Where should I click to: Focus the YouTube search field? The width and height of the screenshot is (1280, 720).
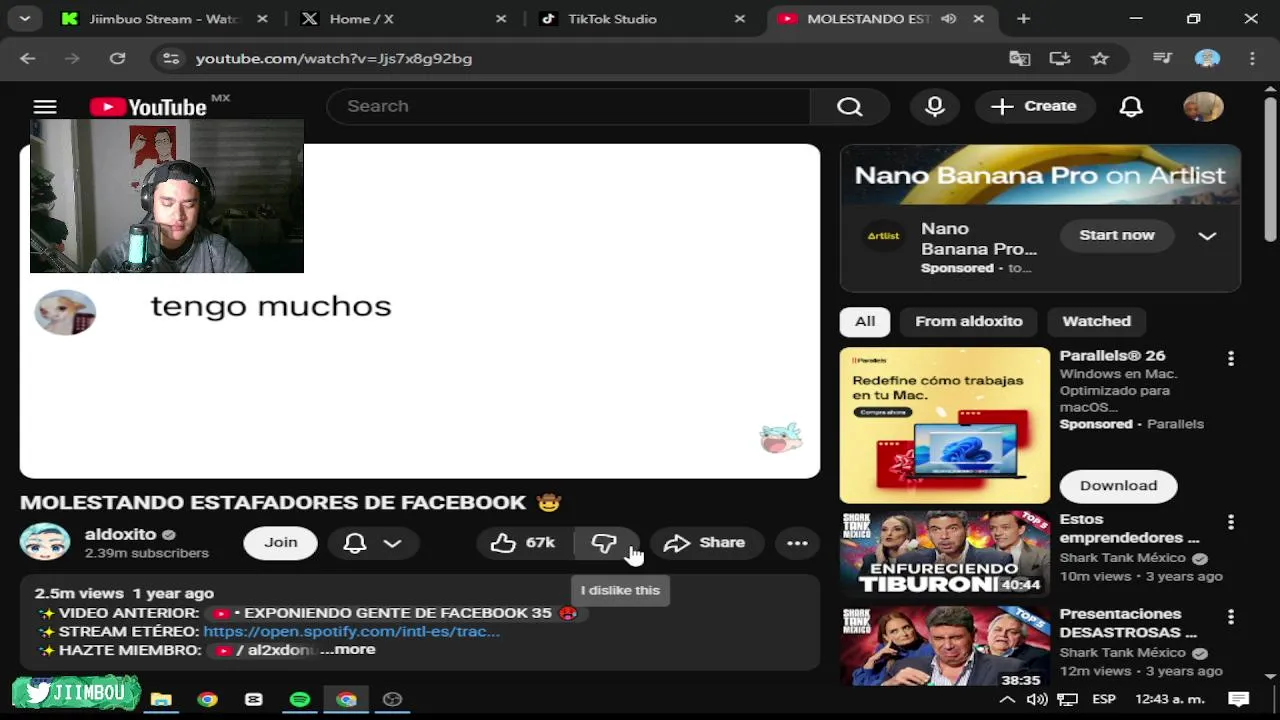pyautogui.click(x=568, y=106)
